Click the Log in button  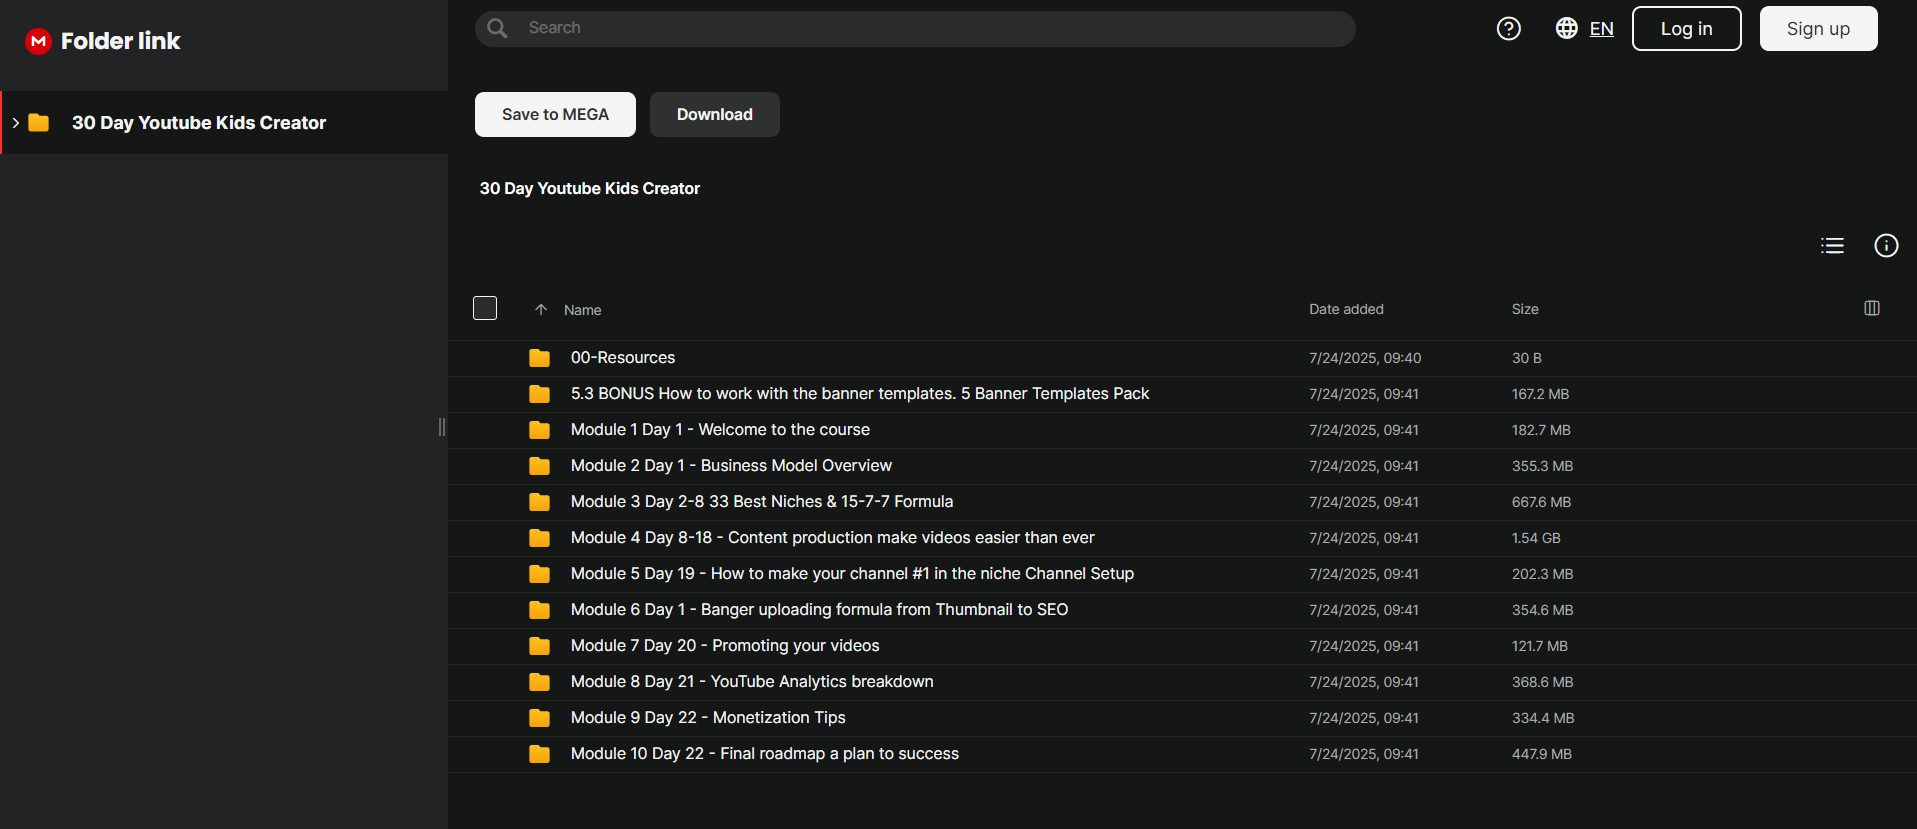click(x=1686, y=29)
